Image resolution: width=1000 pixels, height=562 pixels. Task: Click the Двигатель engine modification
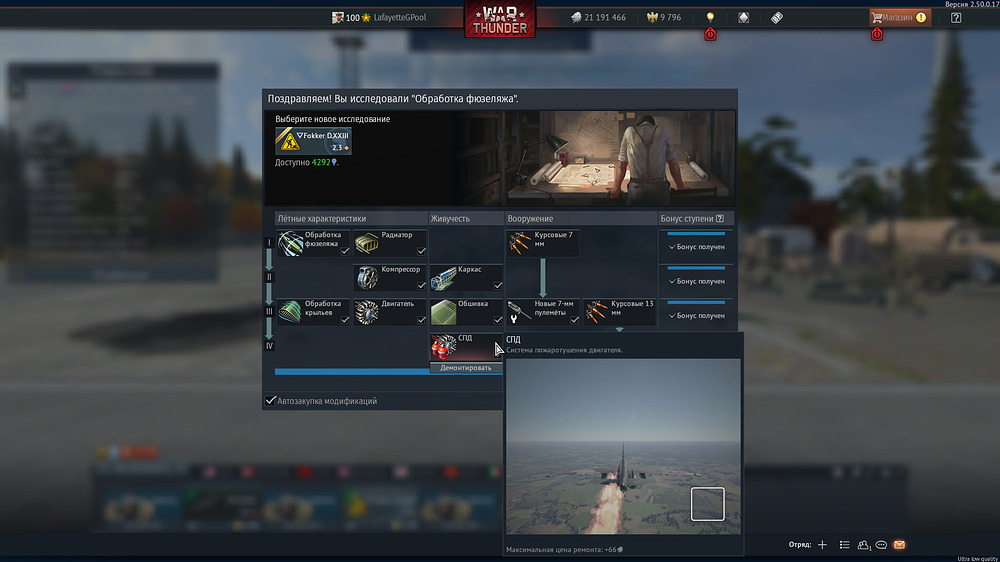click(x=367, y=312)
